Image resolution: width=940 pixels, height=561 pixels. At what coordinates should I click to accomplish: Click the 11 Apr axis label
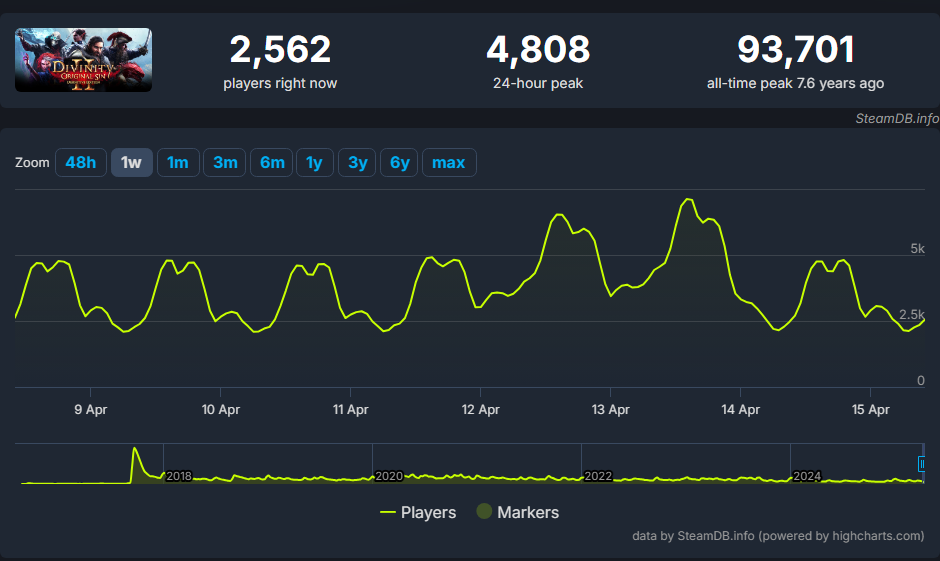click(x=351, y=409)
